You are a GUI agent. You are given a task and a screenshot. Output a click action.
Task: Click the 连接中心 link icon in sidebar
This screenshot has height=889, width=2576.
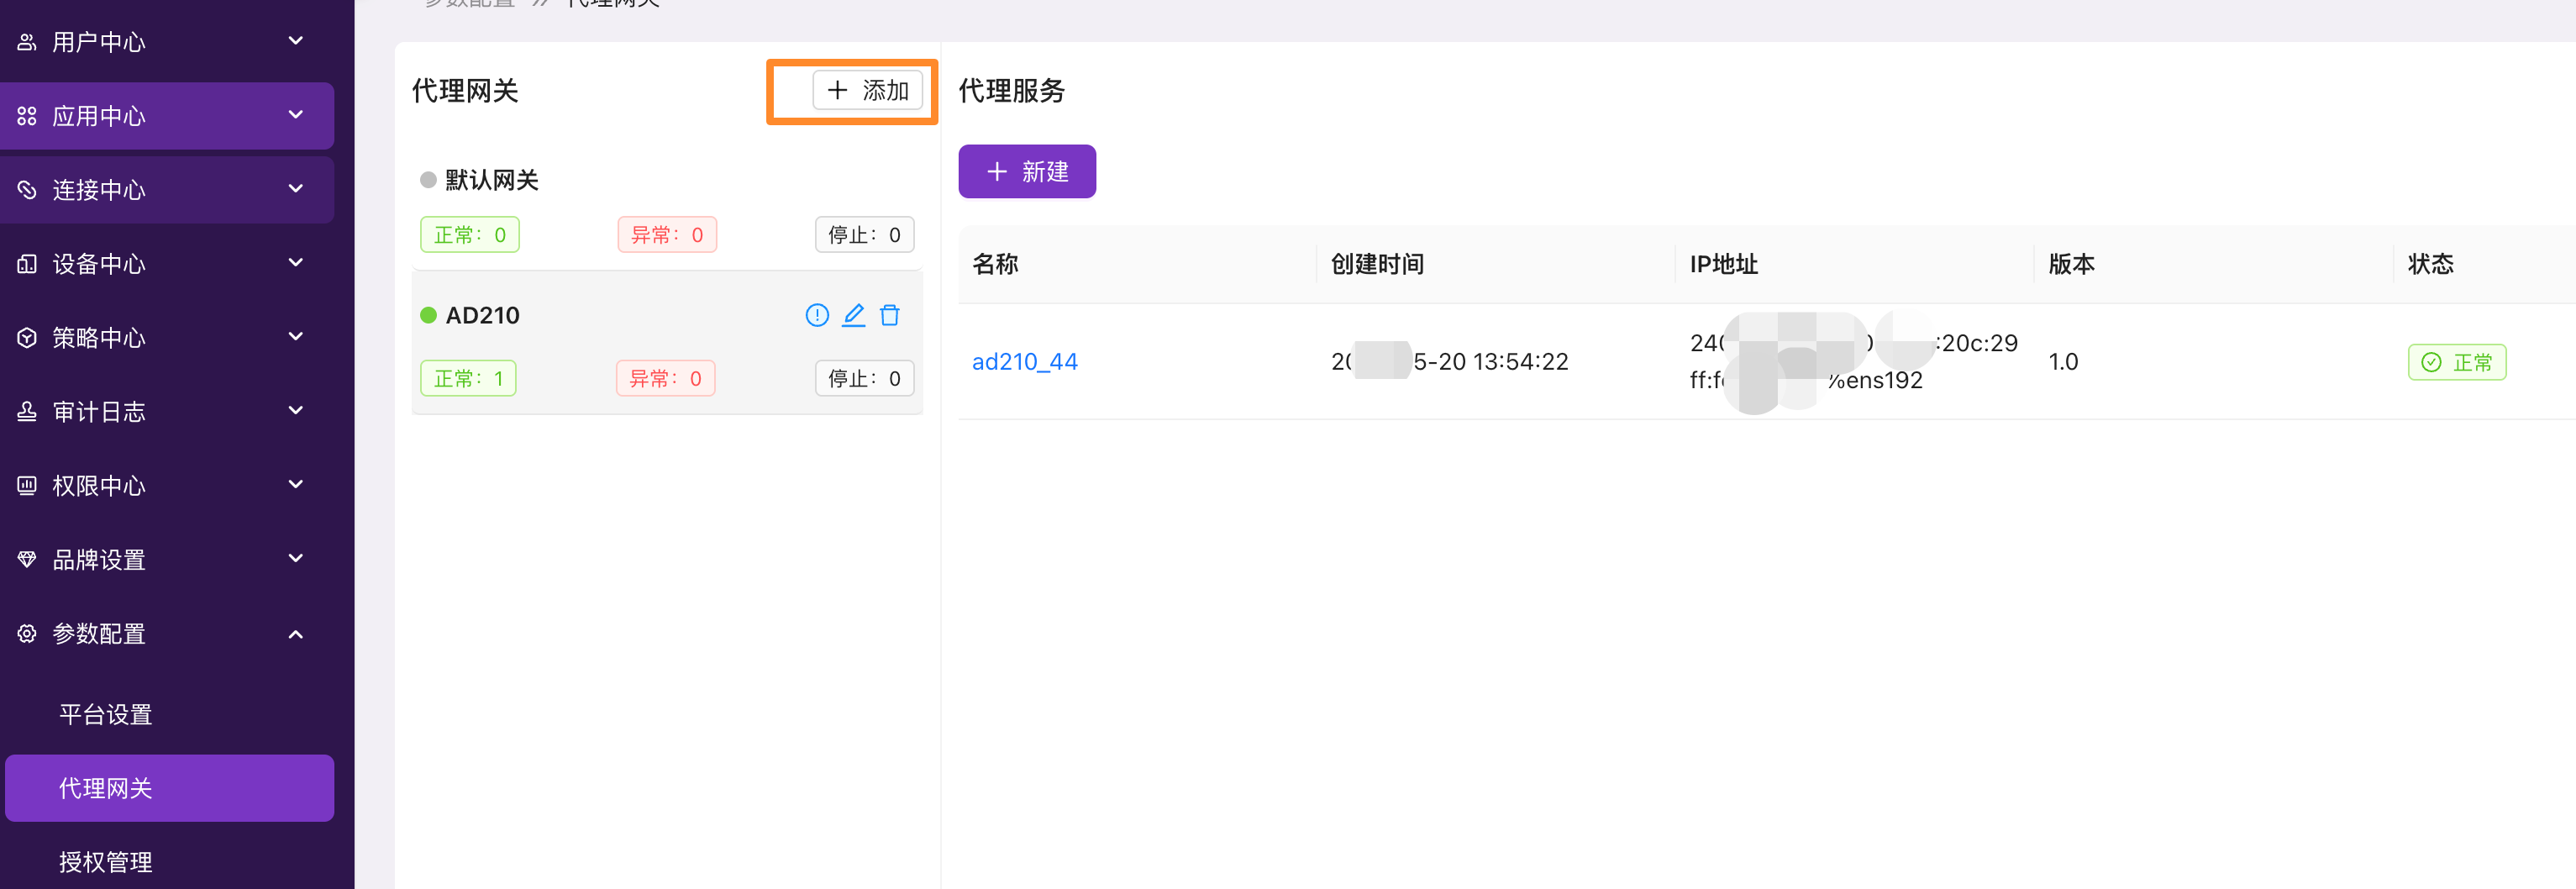pos(27,190)
